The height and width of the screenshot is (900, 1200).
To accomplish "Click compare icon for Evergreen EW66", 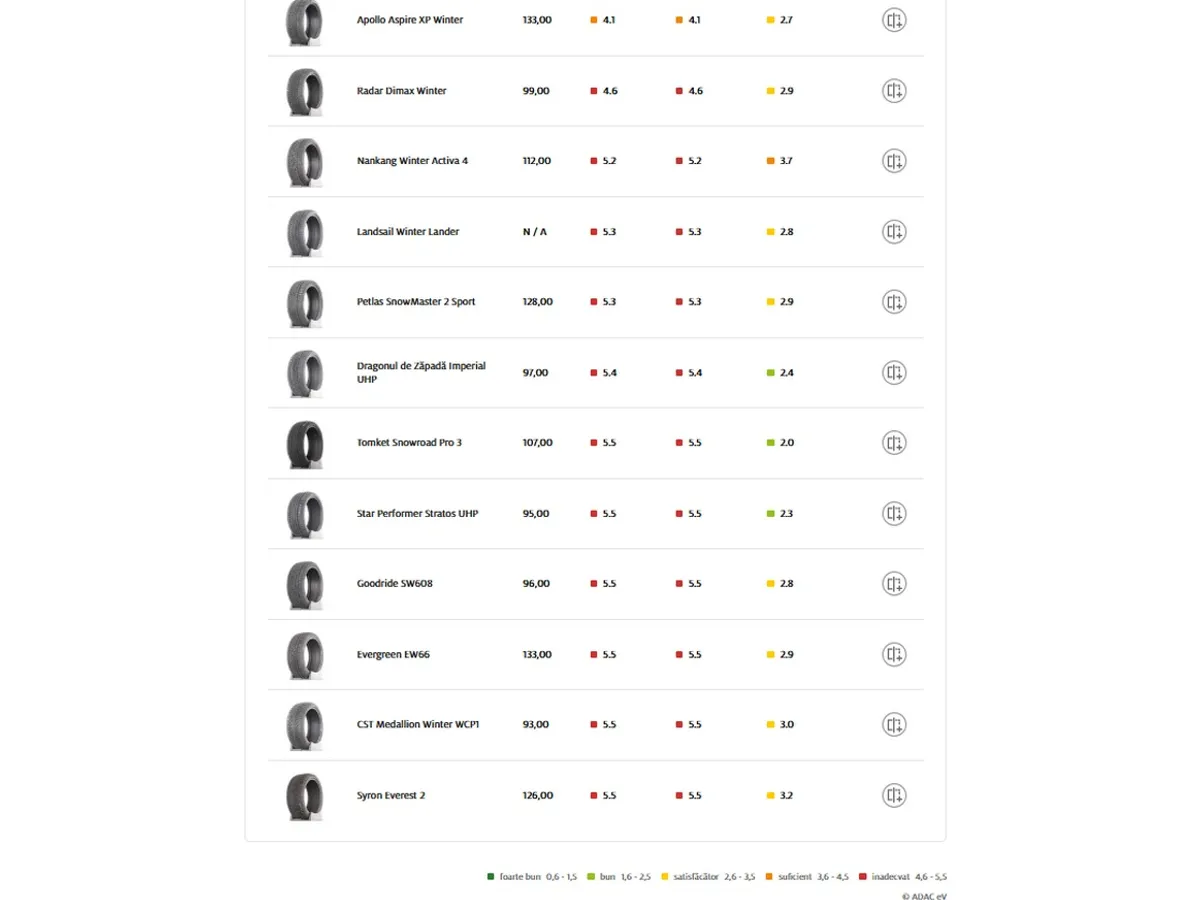I will (x=894, y=655).
